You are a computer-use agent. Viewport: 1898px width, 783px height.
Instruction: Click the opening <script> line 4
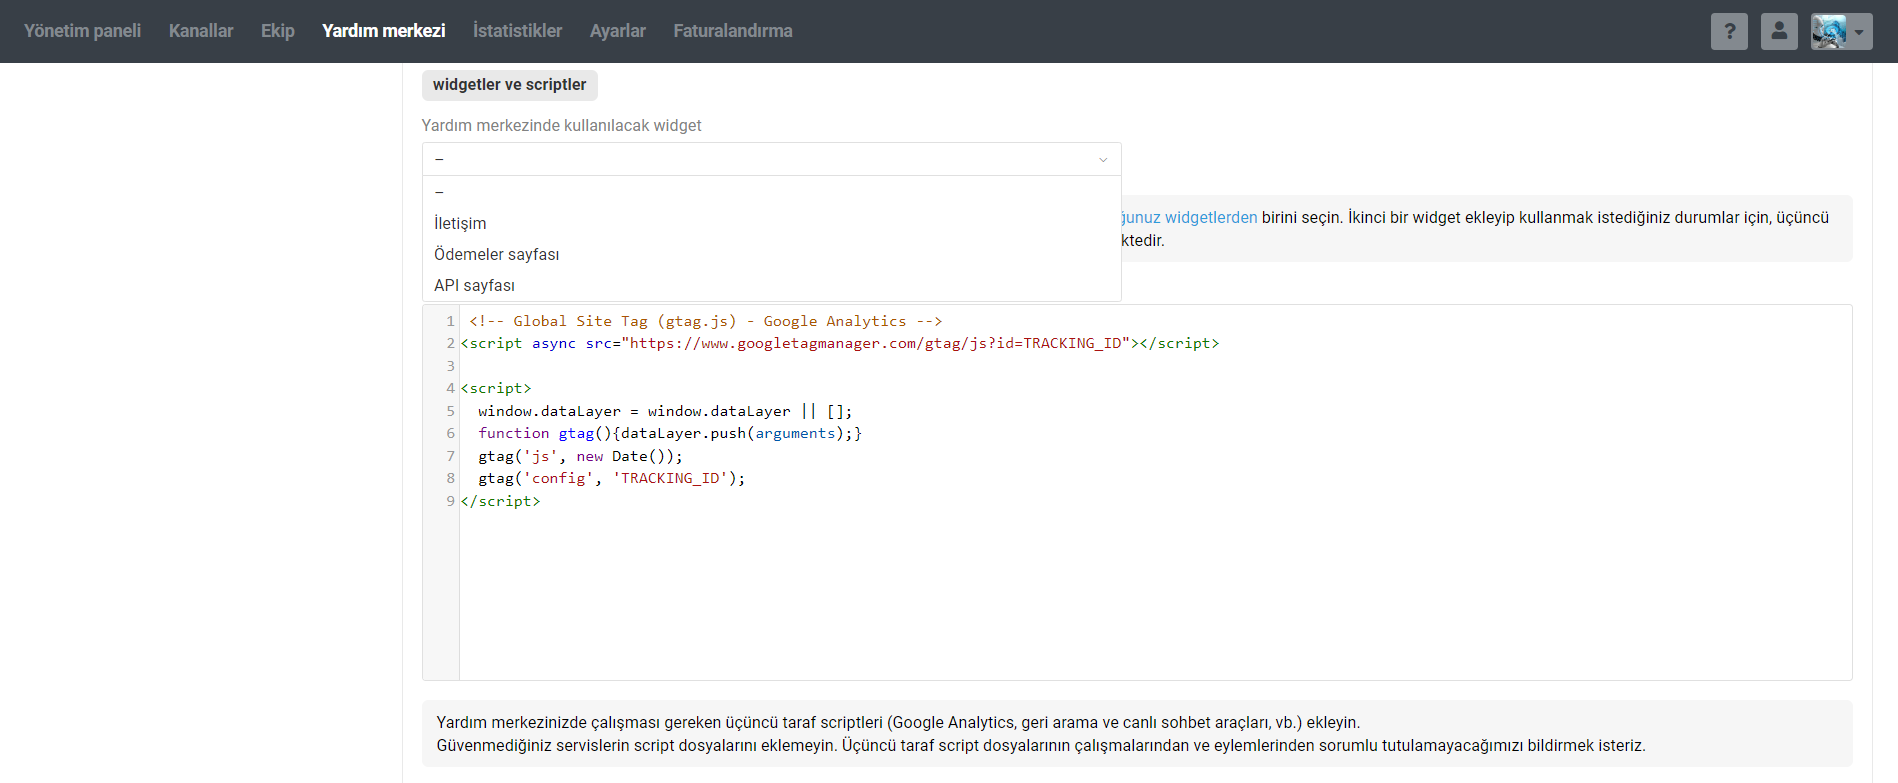pyautogui.click(x=496, y=388)
